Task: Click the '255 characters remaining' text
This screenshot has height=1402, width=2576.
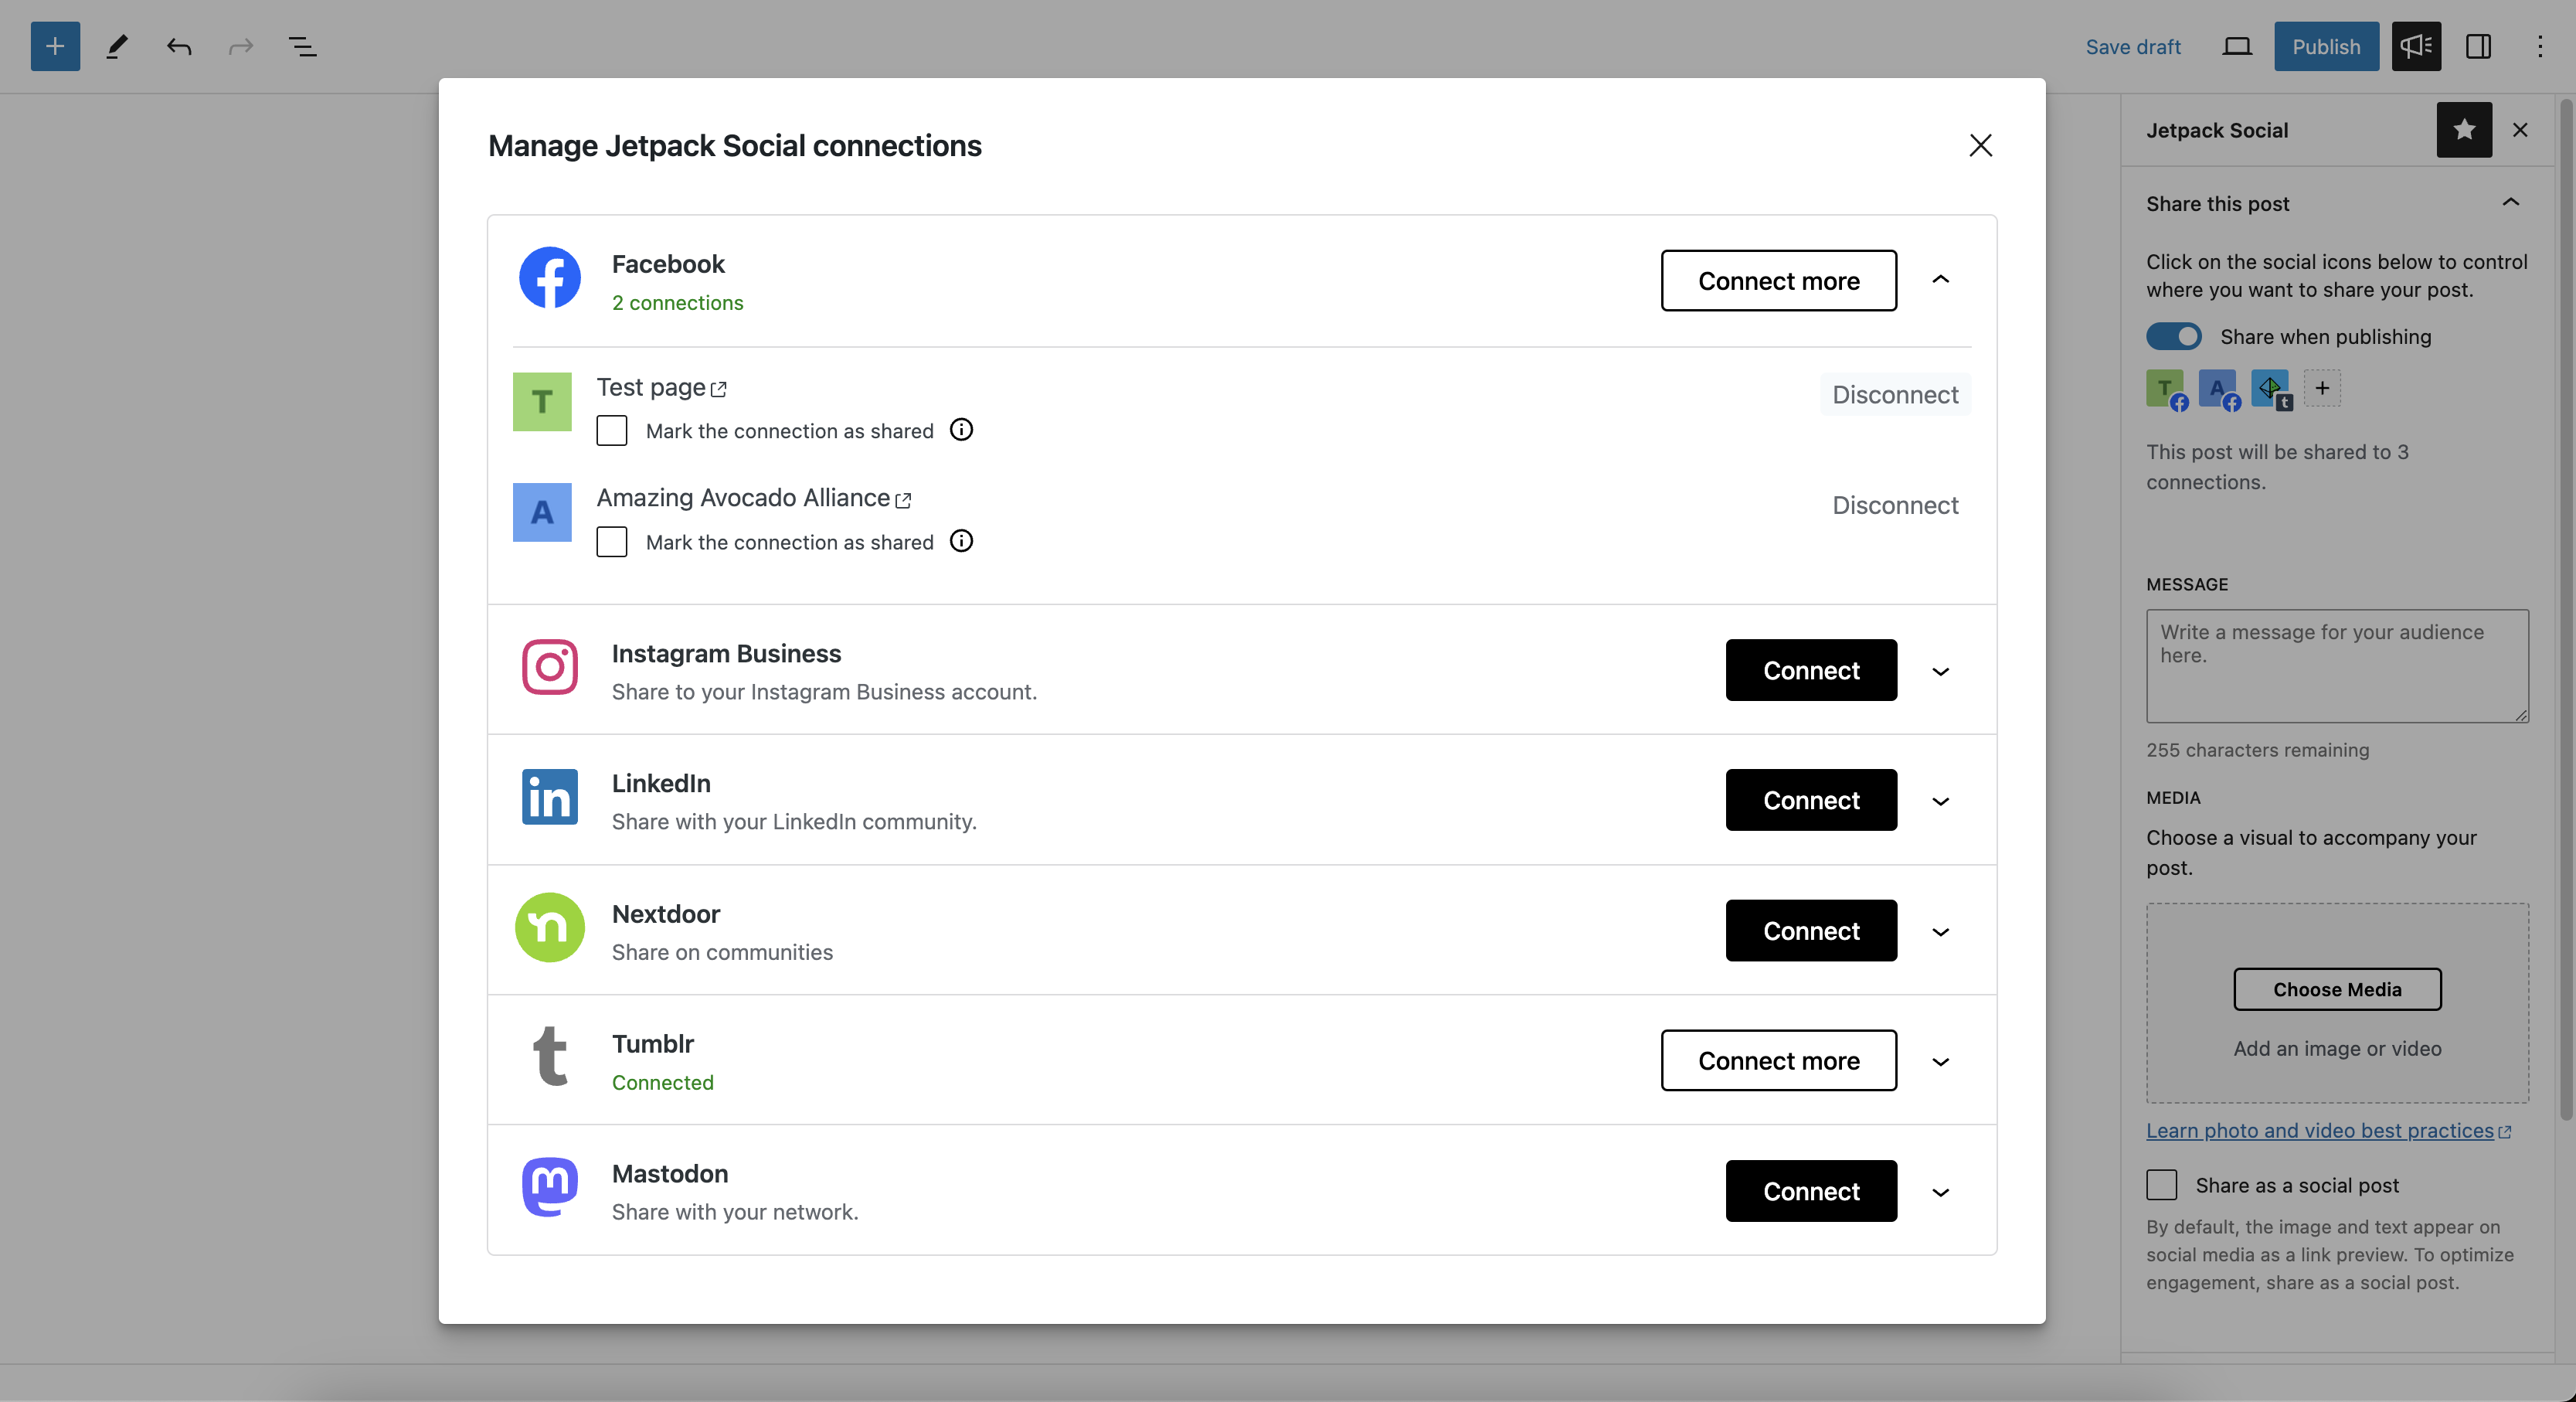Action: (x=2257, y=749)
